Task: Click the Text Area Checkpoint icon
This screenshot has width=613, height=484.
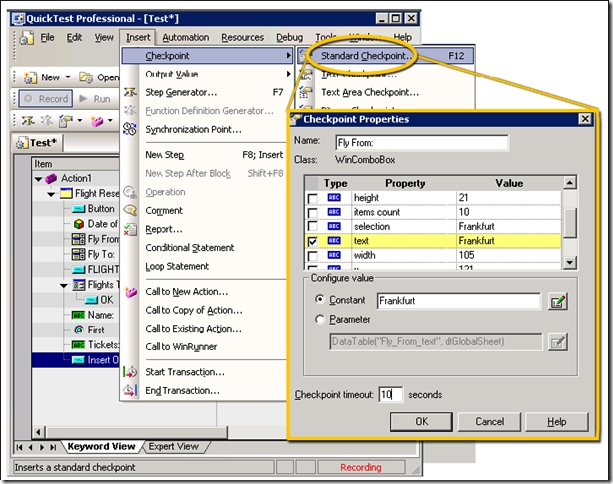Action: (306, 92)
